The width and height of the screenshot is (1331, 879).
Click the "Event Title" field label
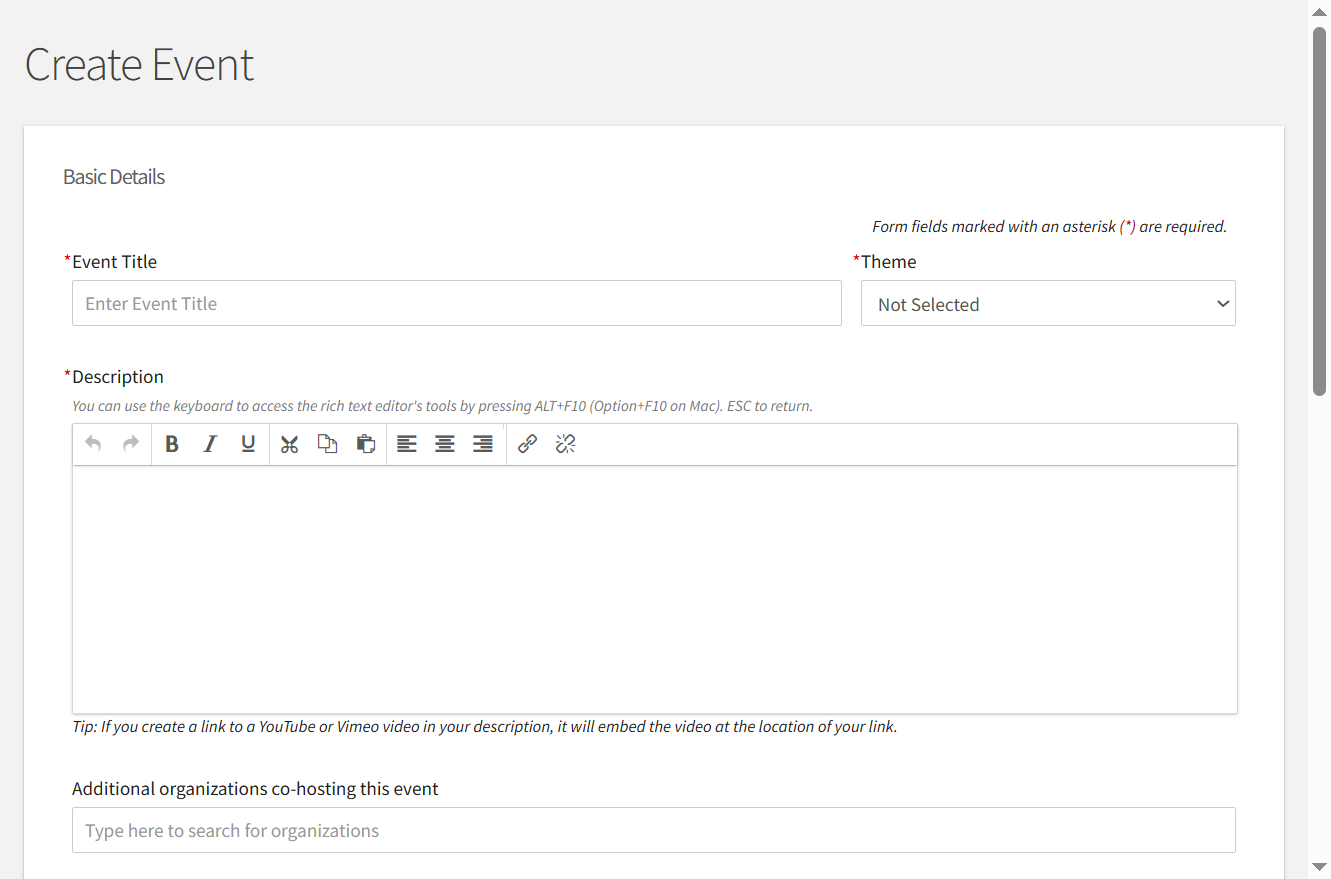click(114, 262)
